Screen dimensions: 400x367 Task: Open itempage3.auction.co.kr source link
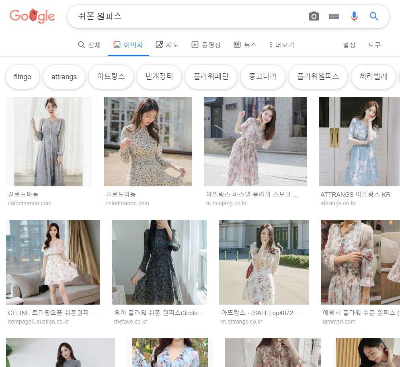[38, 322]
